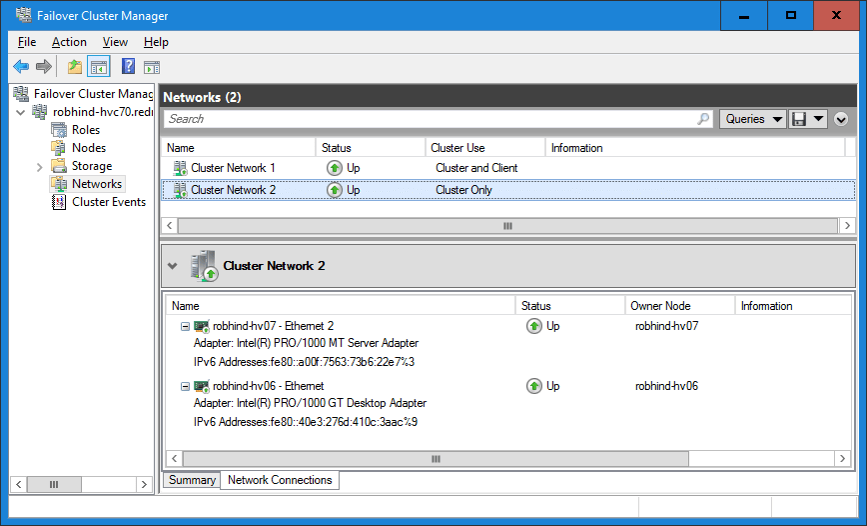Toggle the Show/Hide Console Tree icon
Image resolution: width=867 pixels, height=526 pixels.
pyautogui.click(x=99, y=67)
